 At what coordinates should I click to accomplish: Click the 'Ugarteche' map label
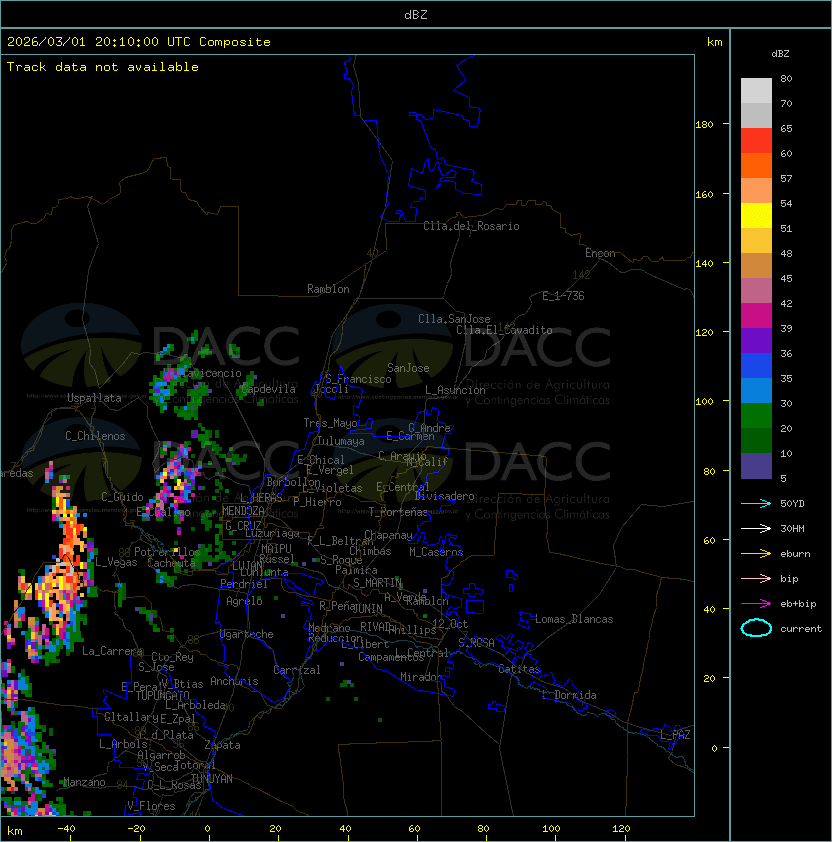[247, 634]
